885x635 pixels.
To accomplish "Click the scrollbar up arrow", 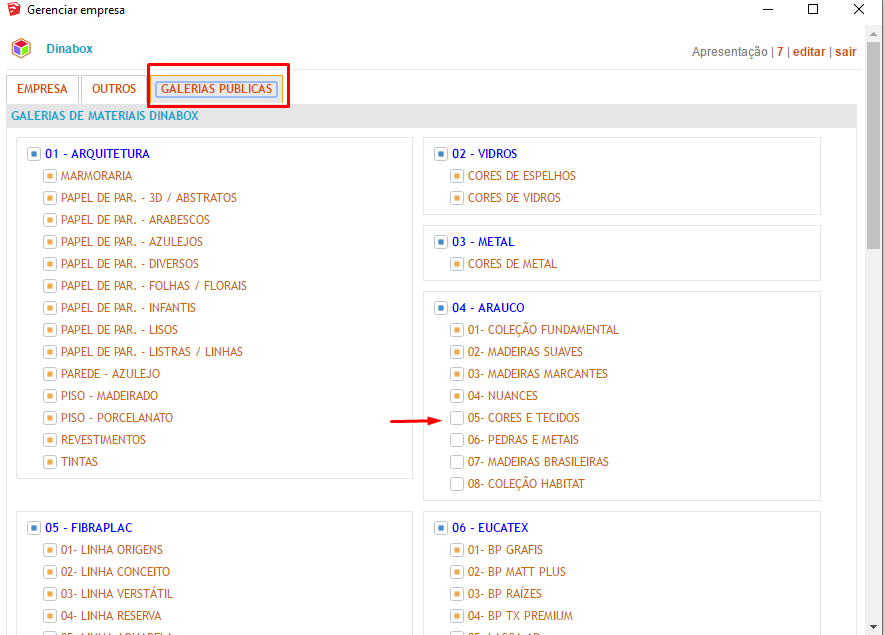I will 874,34.
